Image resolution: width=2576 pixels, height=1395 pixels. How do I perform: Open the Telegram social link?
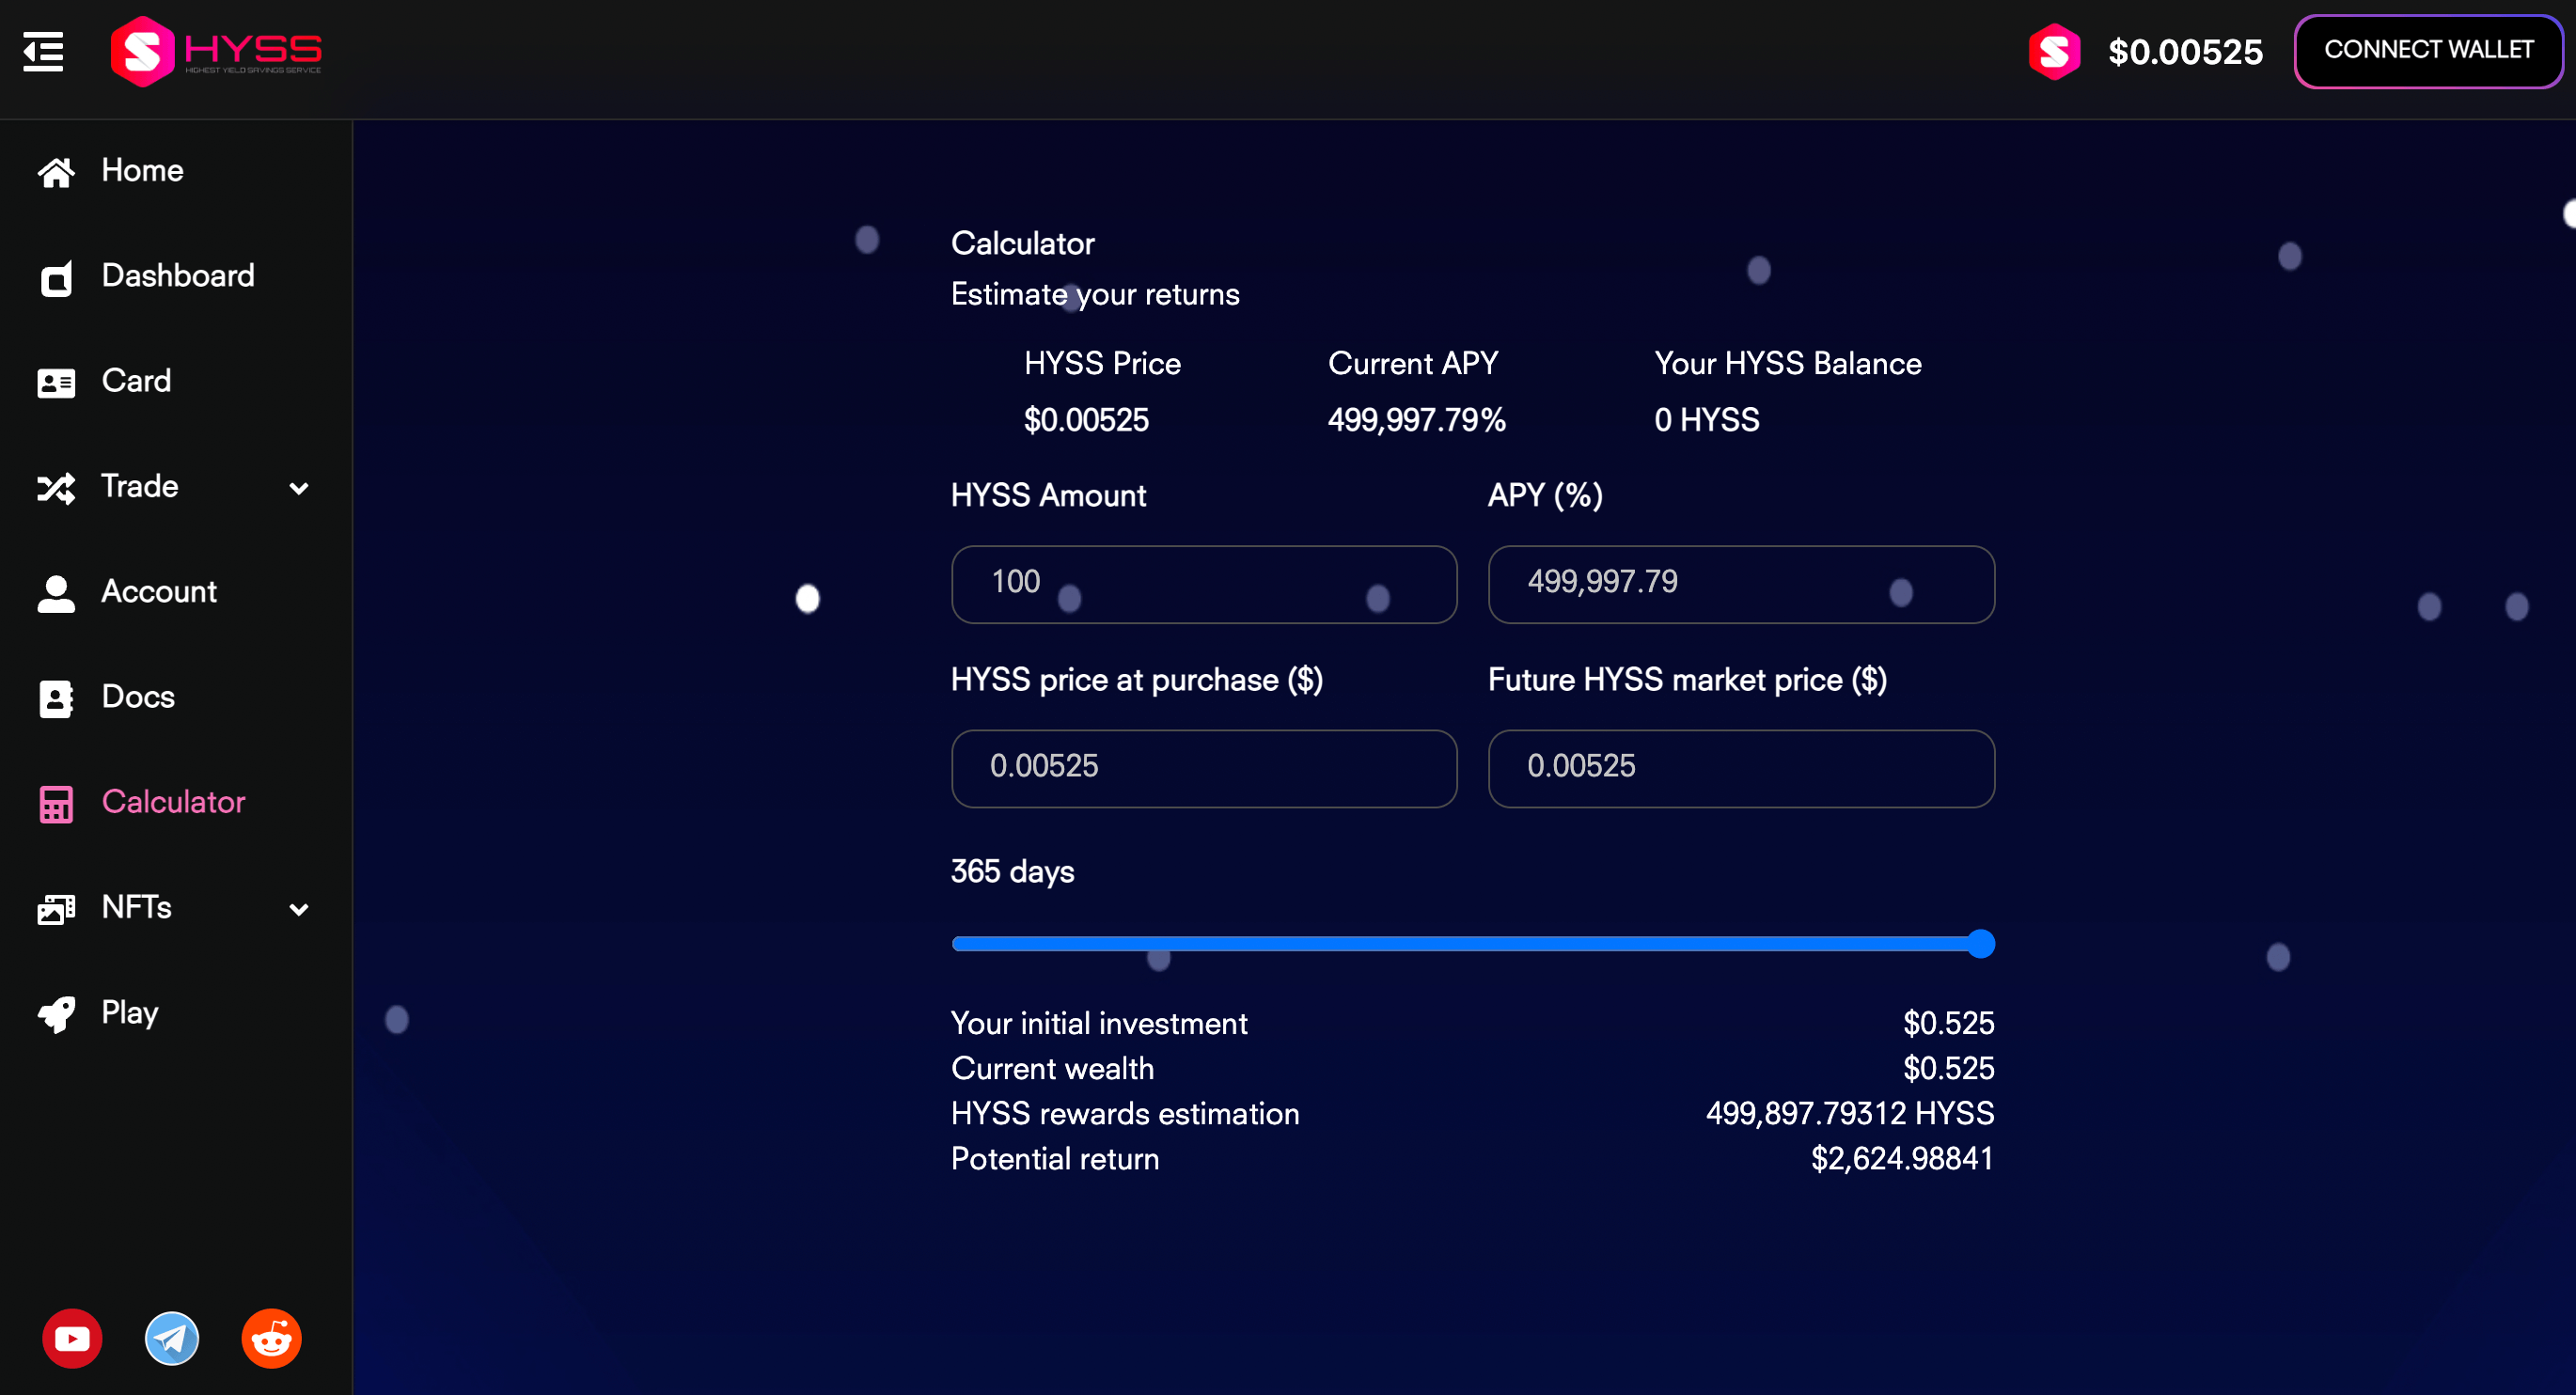point(172,1338)
